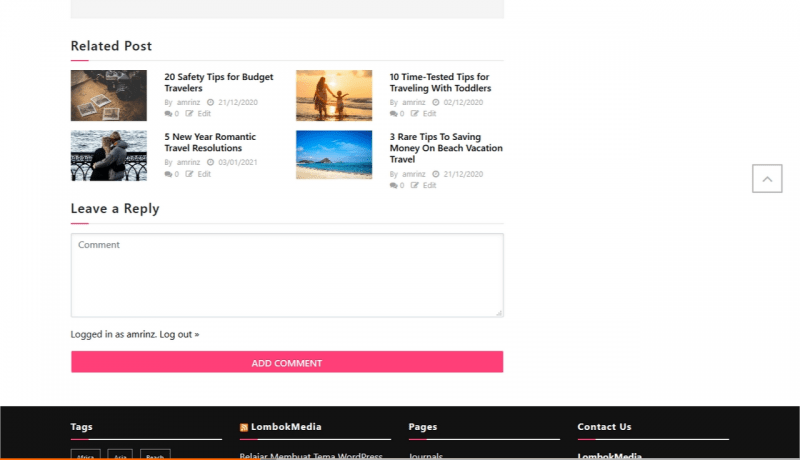The height and width of the screenshot is (460, 800).
Task: Open 5 New Year Romantic Travel Resolutions post
Action: (x=210, y=142)
